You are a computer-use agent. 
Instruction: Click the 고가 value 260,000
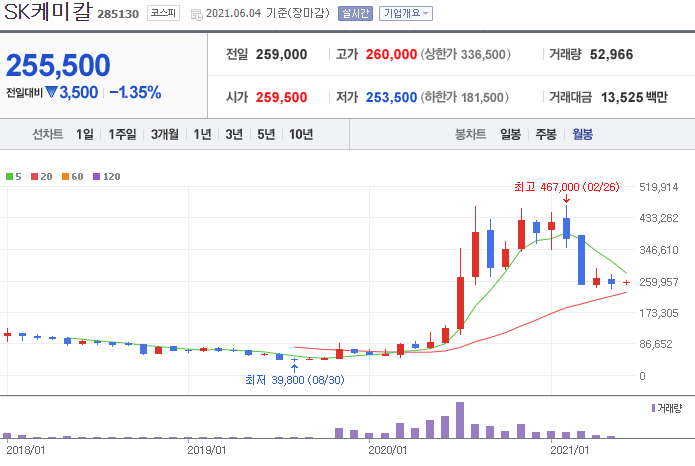coord(391,55)
